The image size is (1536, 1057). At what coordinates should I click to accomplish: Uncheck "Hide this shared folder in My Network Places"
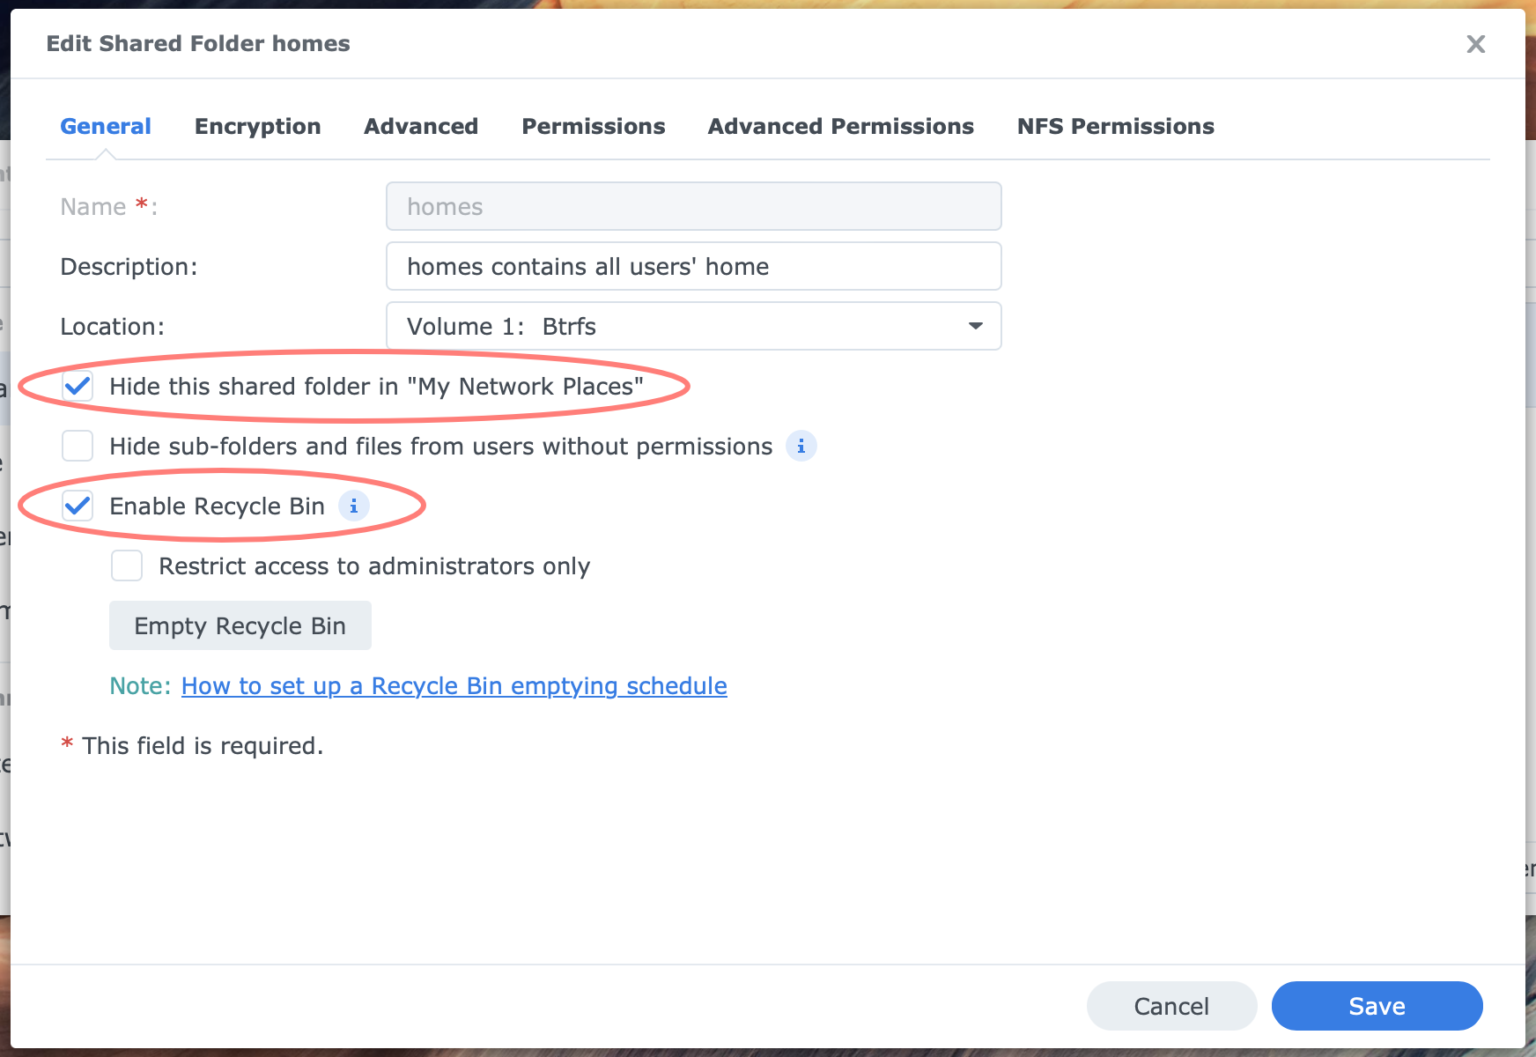tap(77, 386)
